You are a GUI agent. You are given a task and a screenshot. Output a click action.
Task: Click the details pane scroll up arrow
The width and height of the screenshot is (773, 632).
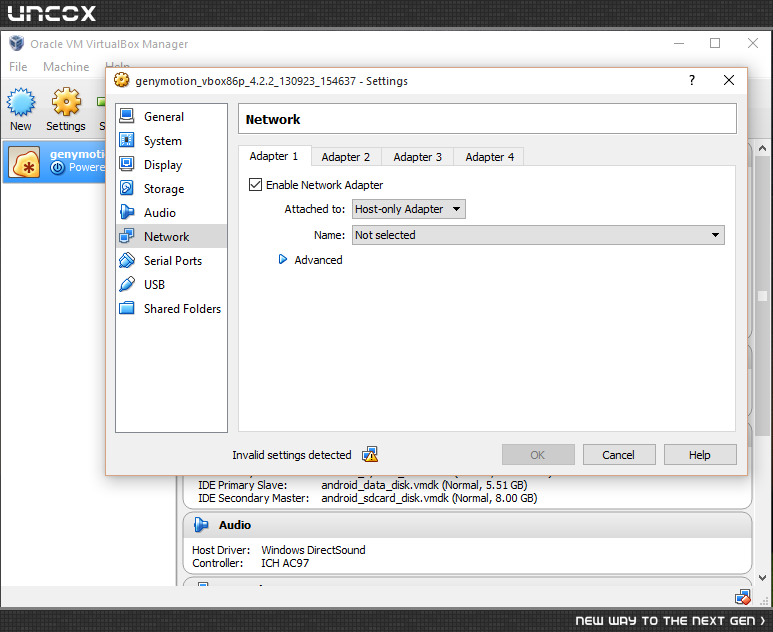pos(762,148)
